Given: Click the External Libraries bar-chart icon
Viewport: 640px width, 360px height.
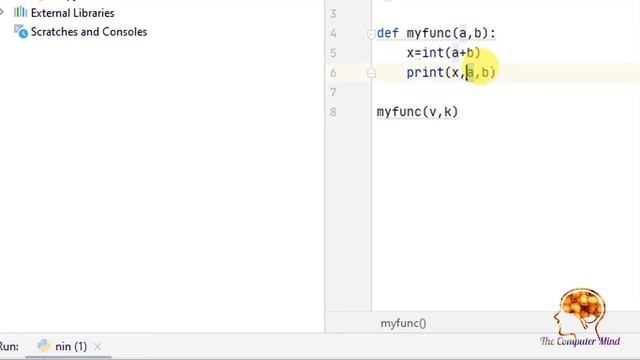Looking at the screenshot, I should (20, 12).
